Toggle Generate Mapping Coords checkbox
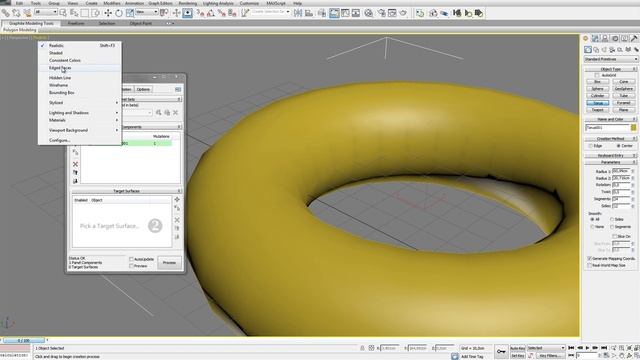 point(589,259)
